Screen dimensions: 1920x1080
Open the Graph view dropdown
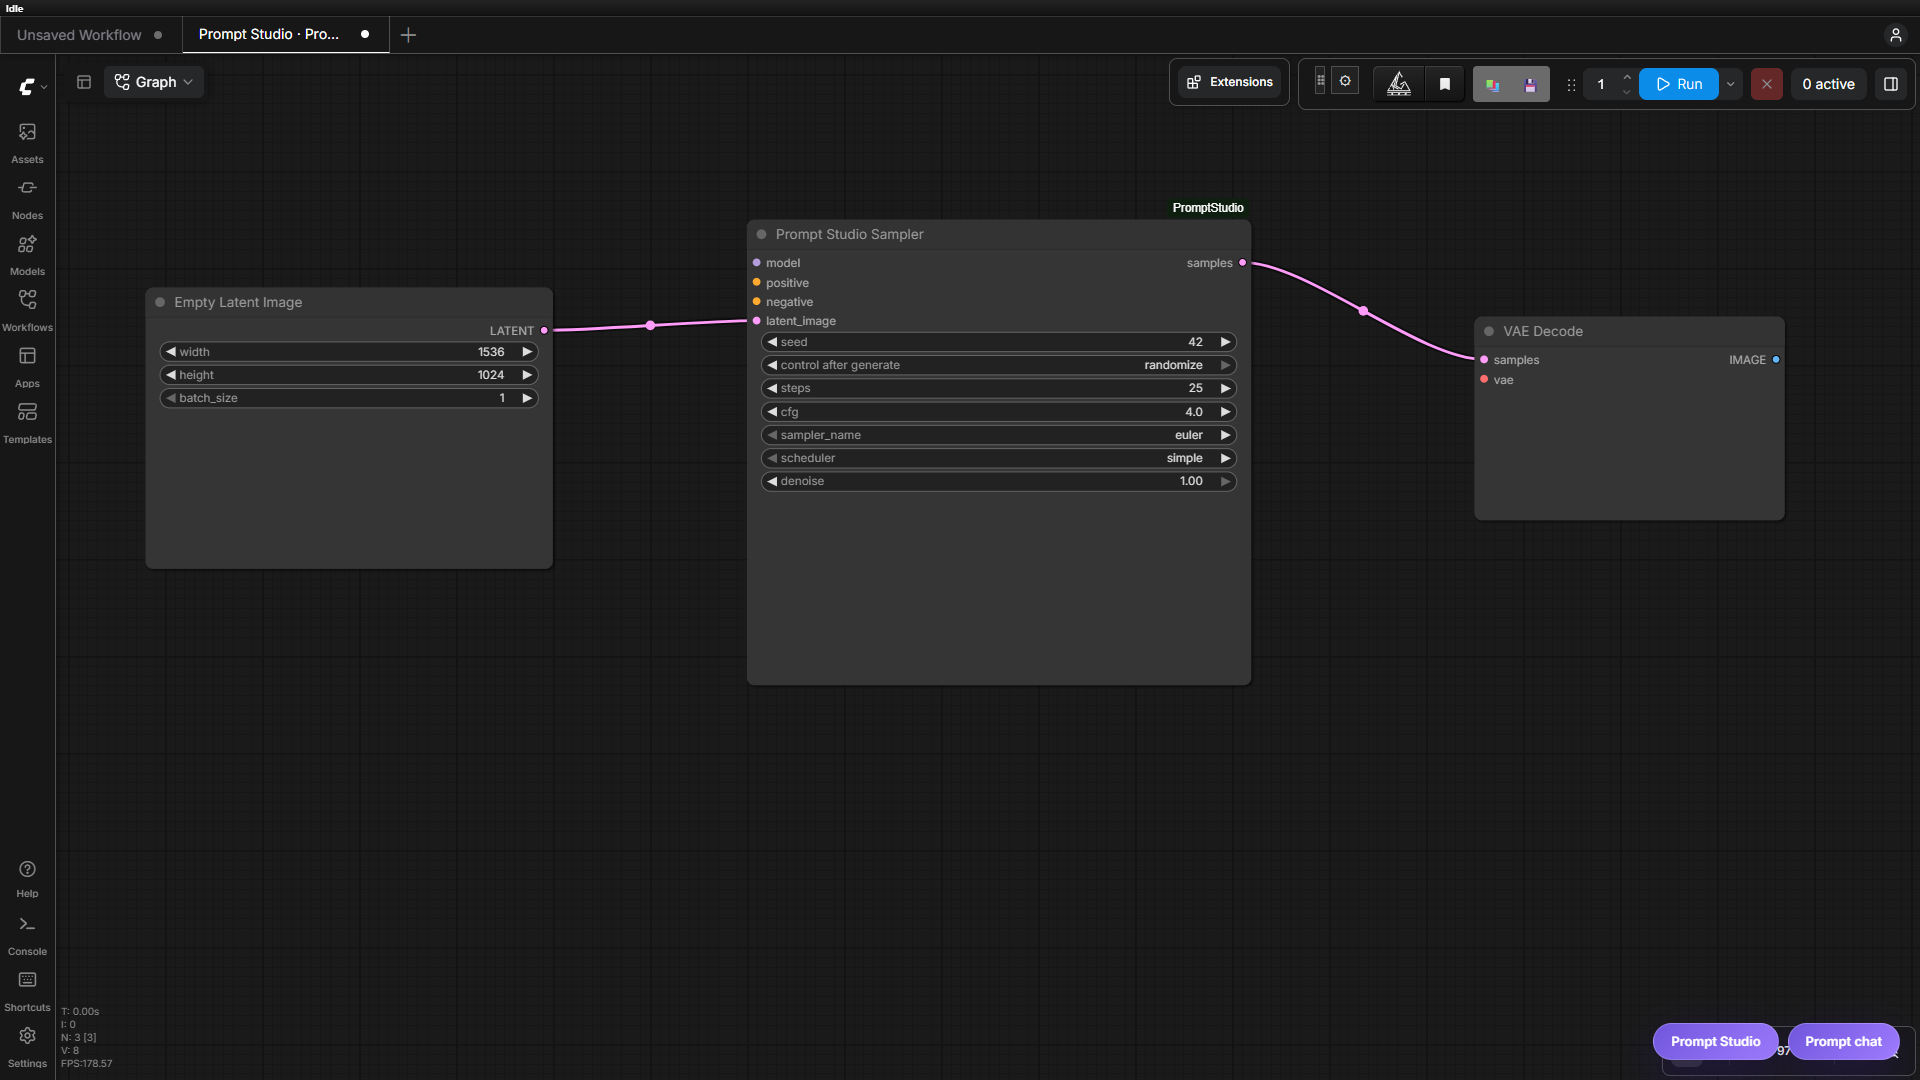pos(154,82)
